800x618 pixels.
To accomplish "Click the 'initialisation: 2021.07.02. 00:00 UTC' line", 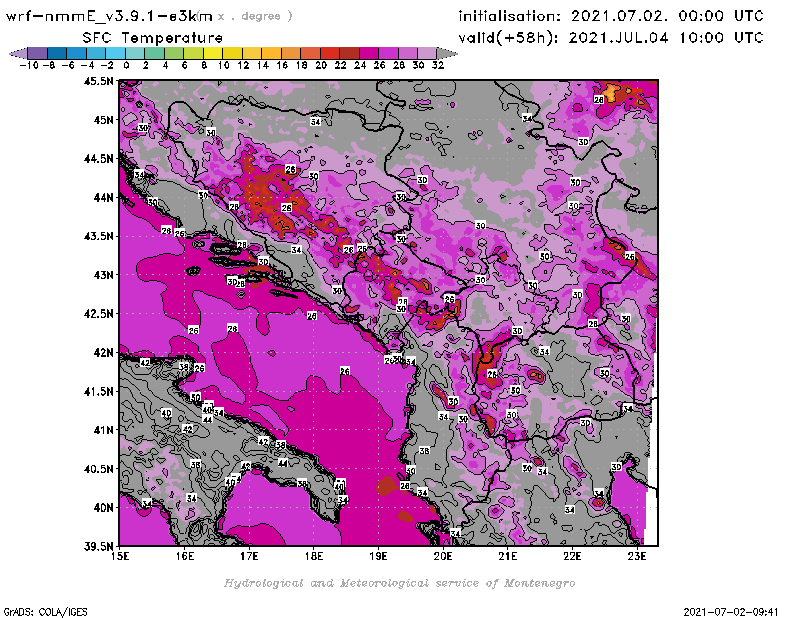I will pyautogui.click(x=611, y=16).
